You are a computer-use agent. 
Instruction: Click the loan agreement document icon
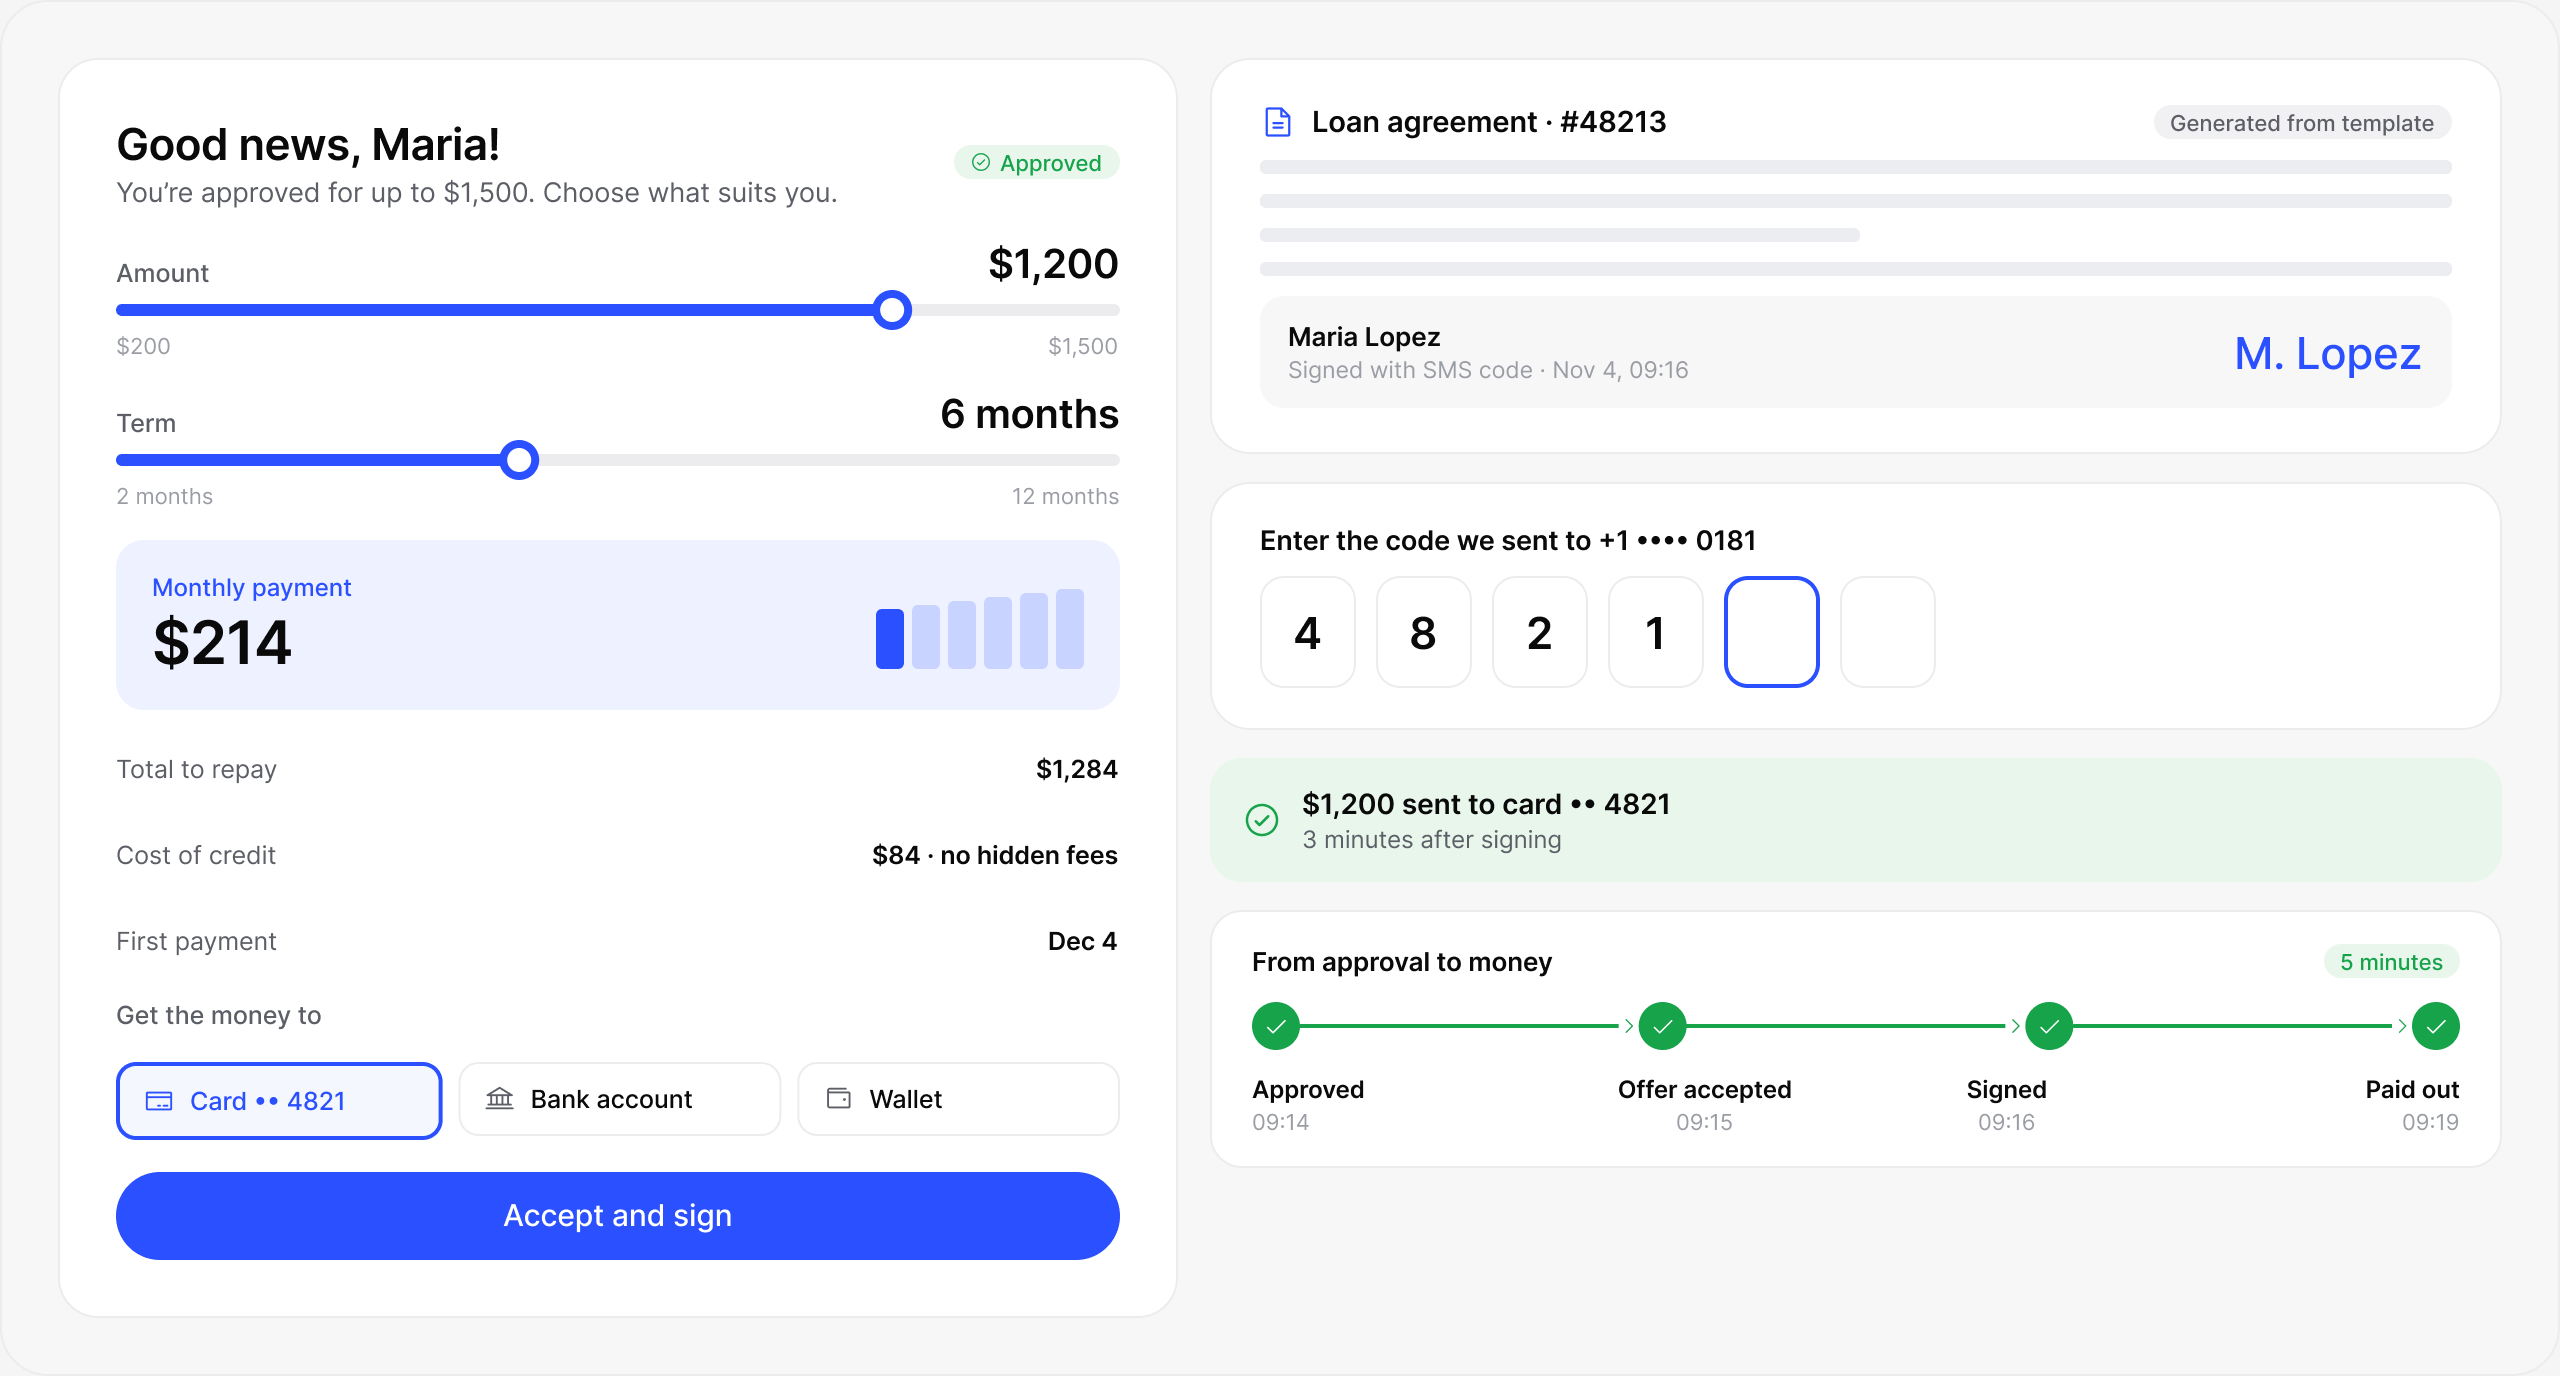coord(1277,122)
